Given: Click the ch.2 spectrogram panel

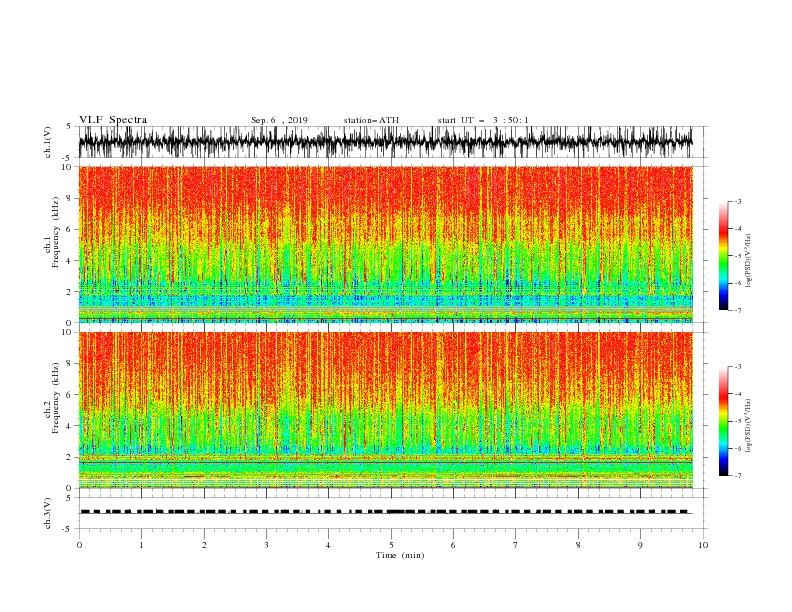Looking at the screenshot, I should pyautogui.click(x=385, y=410).
